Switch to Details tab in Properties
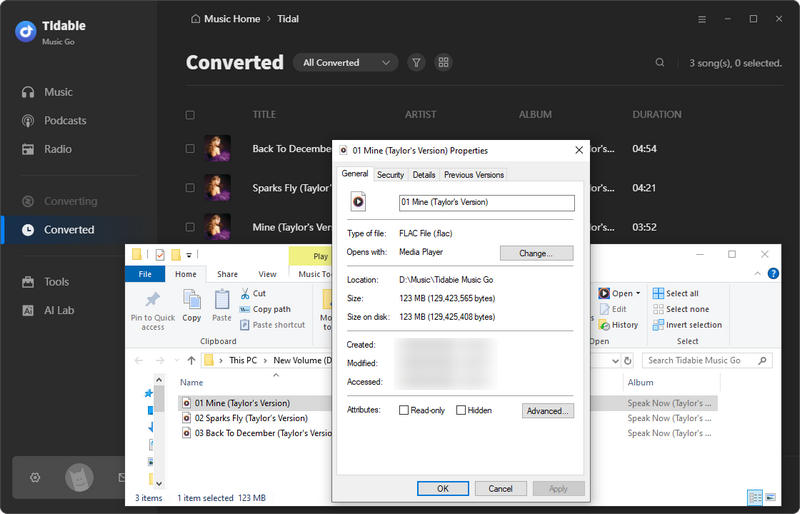800x514 pixels. 424,175
